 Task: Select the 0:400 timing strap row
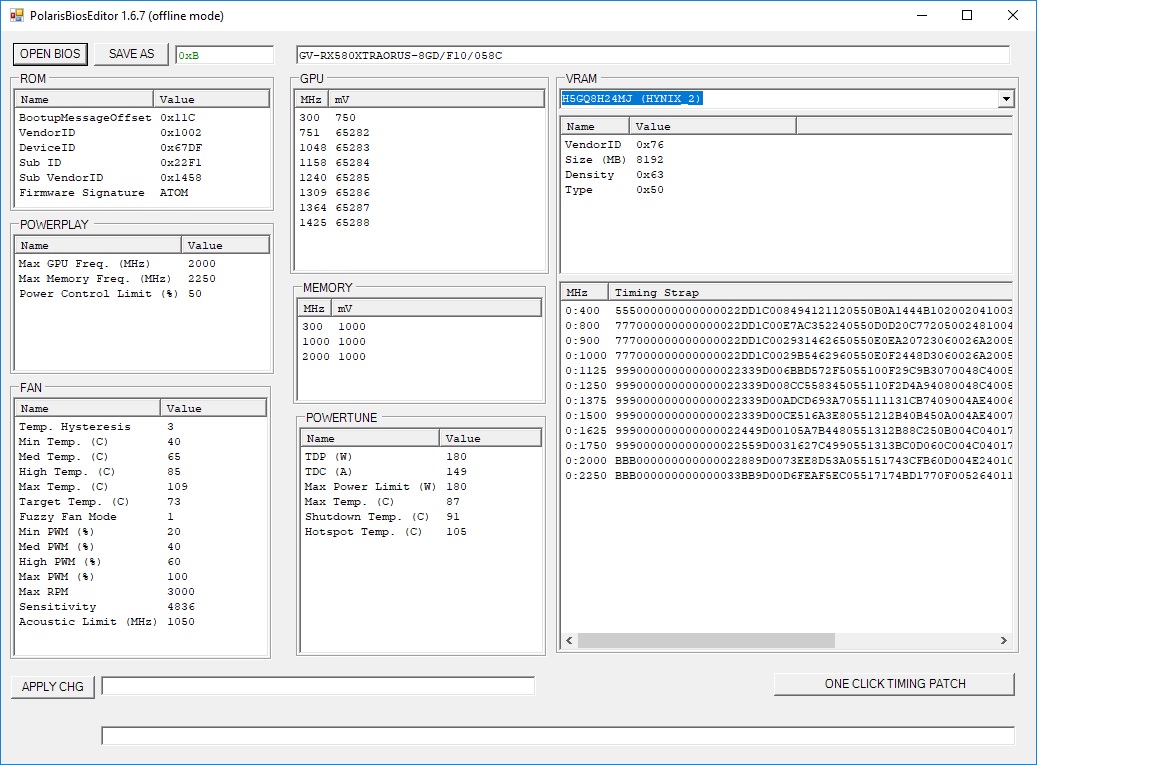[x=787, y=311]
